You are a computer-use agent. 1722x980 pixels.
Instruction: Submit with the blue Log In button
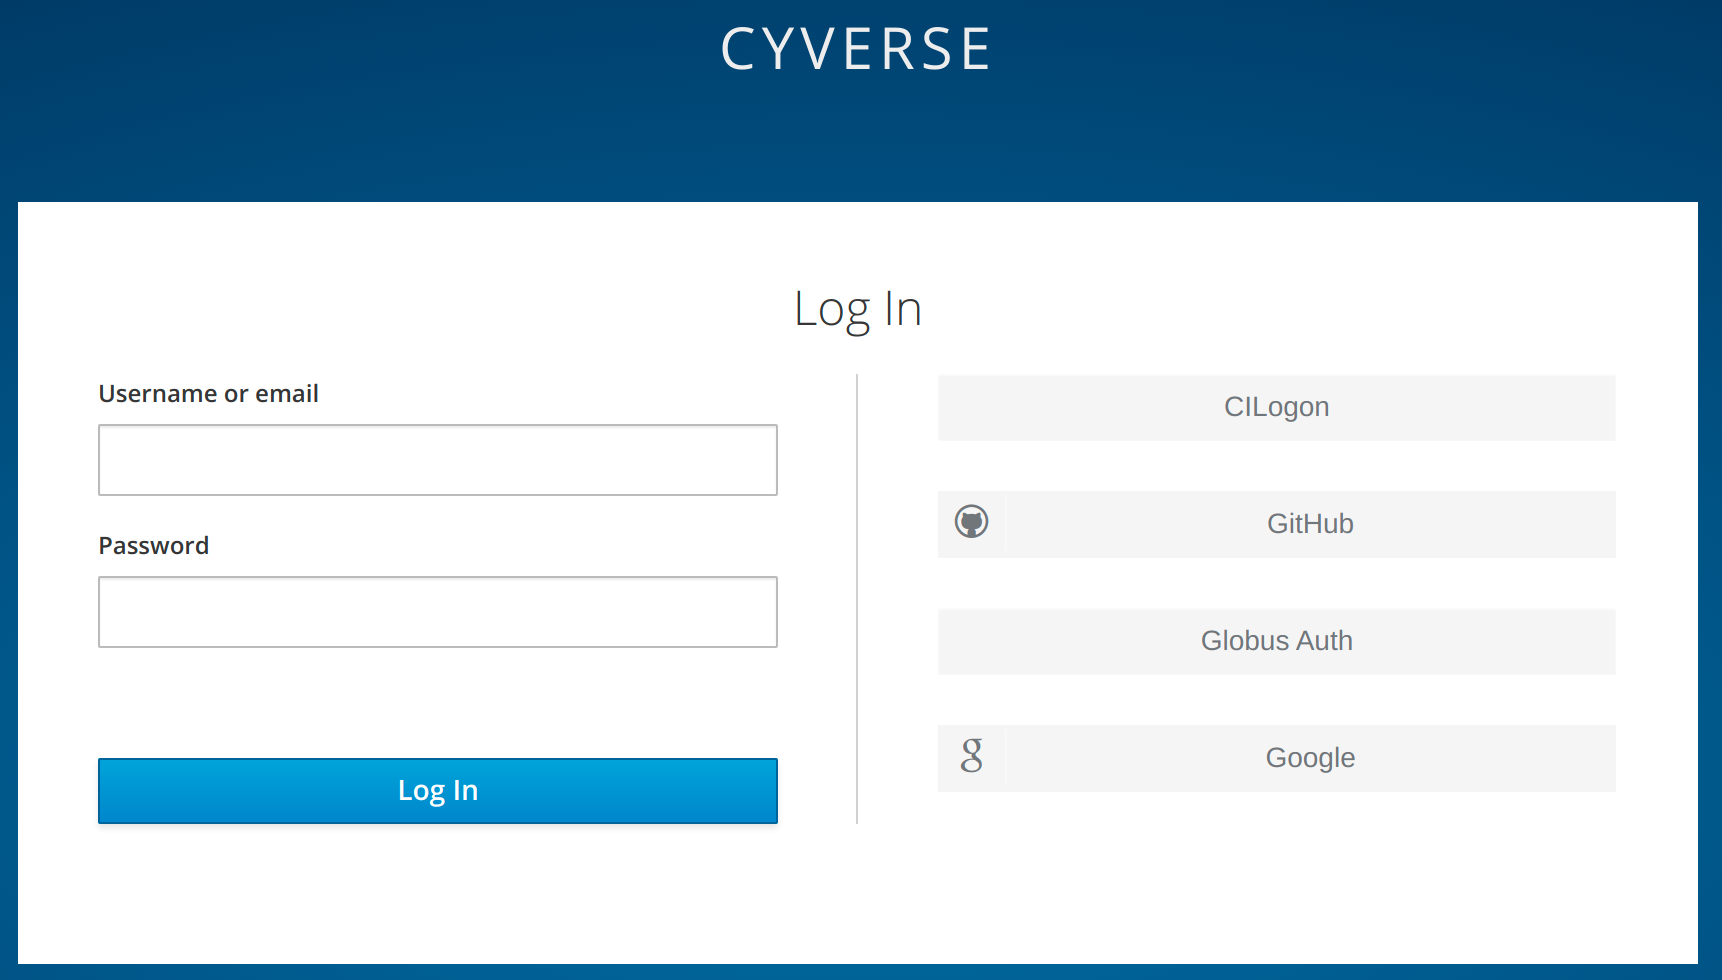pos(438,791)
